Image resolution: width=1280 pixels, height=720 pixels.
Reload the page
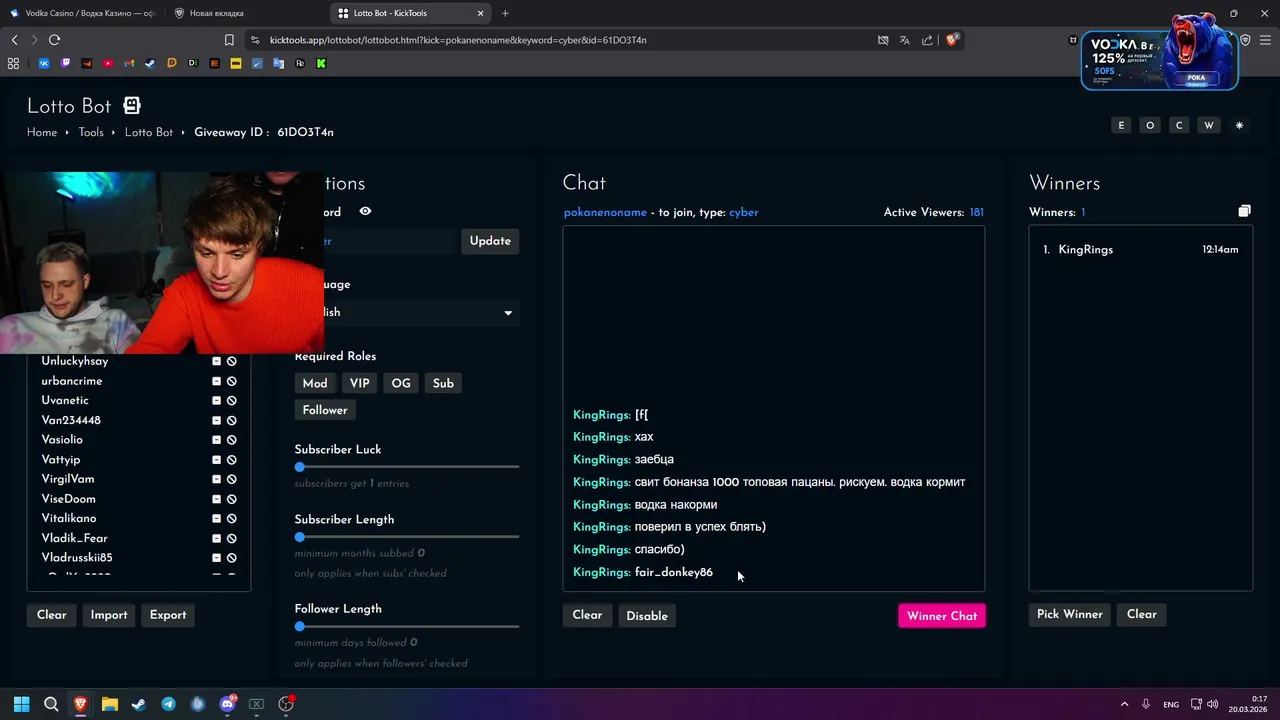pyautogui.click(x=54, y=40)
